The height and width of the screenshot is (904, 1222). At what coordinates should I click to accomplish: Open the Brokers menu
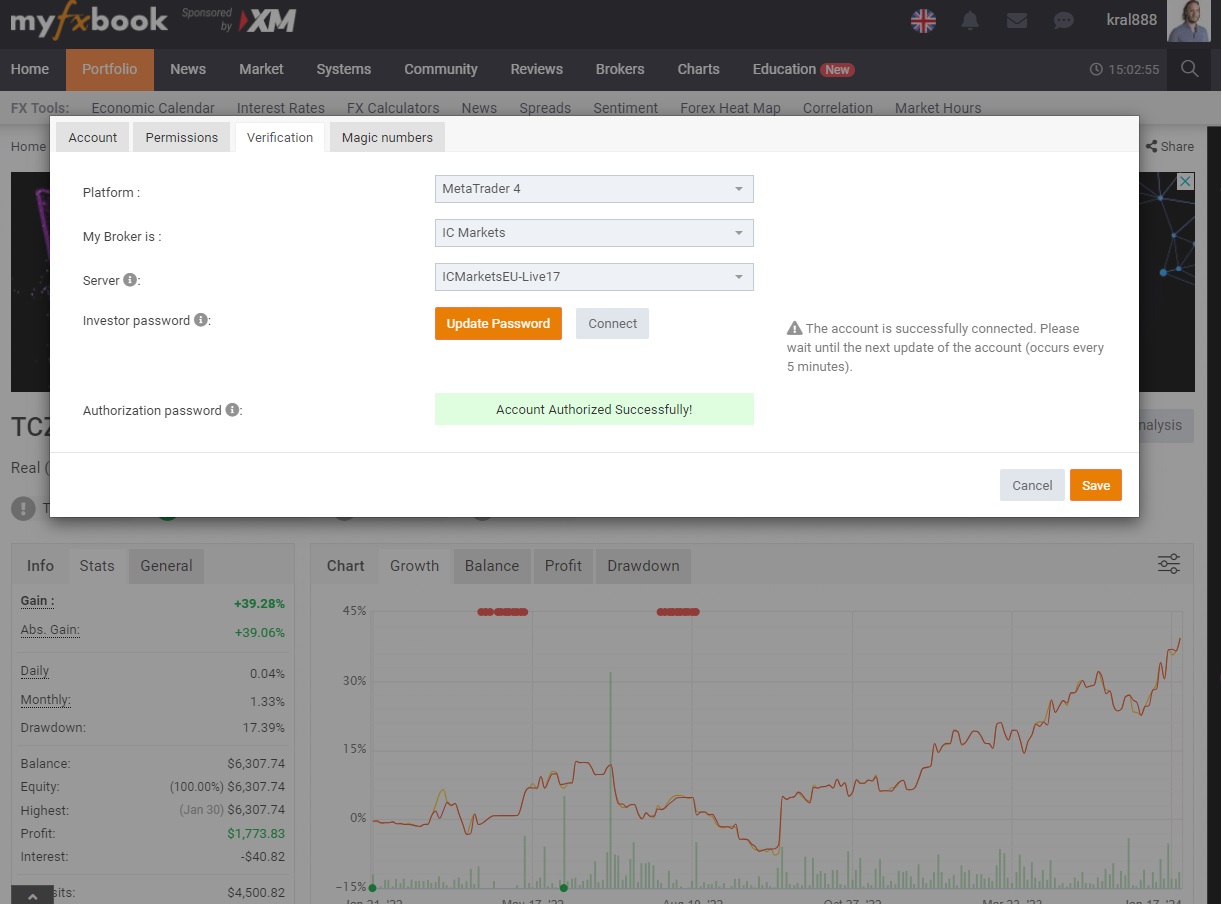pos(620,69)
